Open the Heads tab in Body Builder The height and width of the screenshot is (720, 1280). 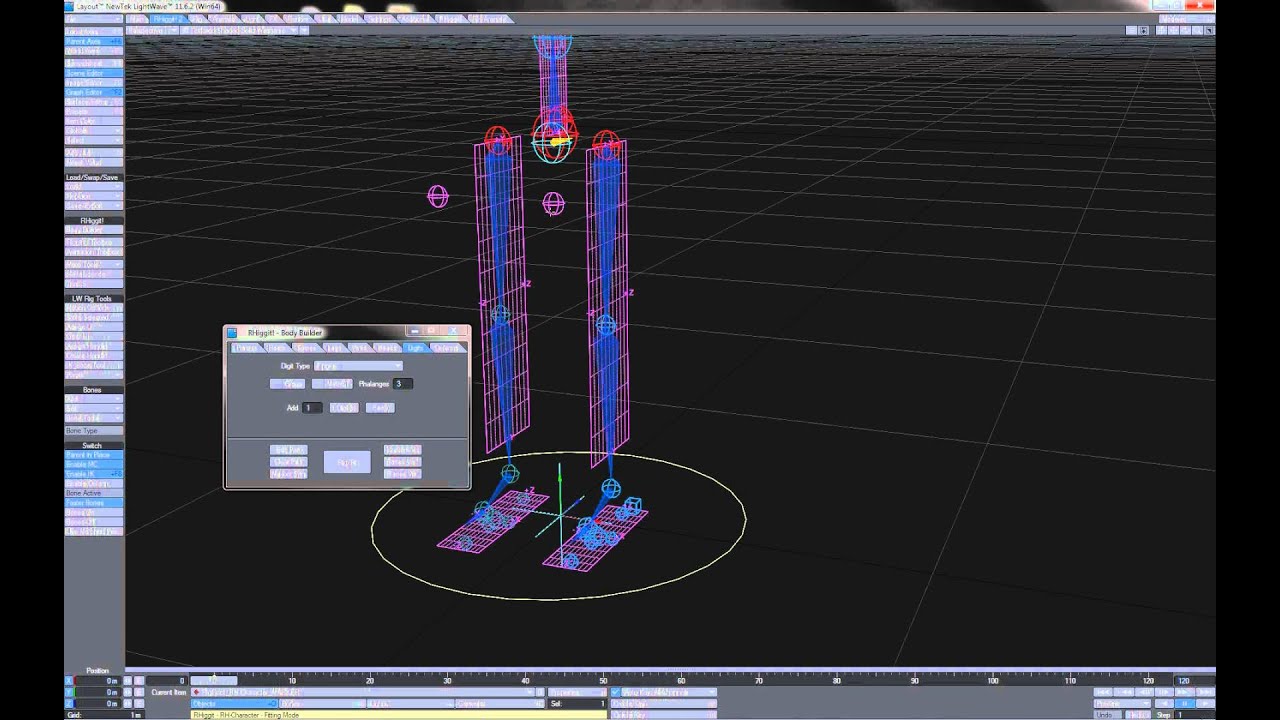pos(388,348)
